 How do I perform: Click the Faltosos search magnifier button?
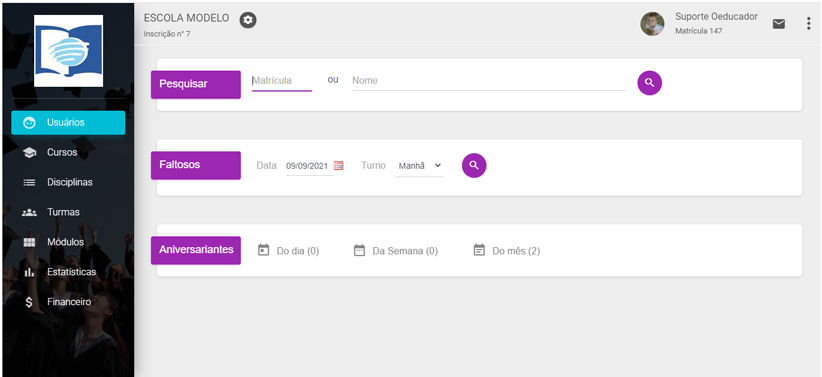(x=474, y=165)
